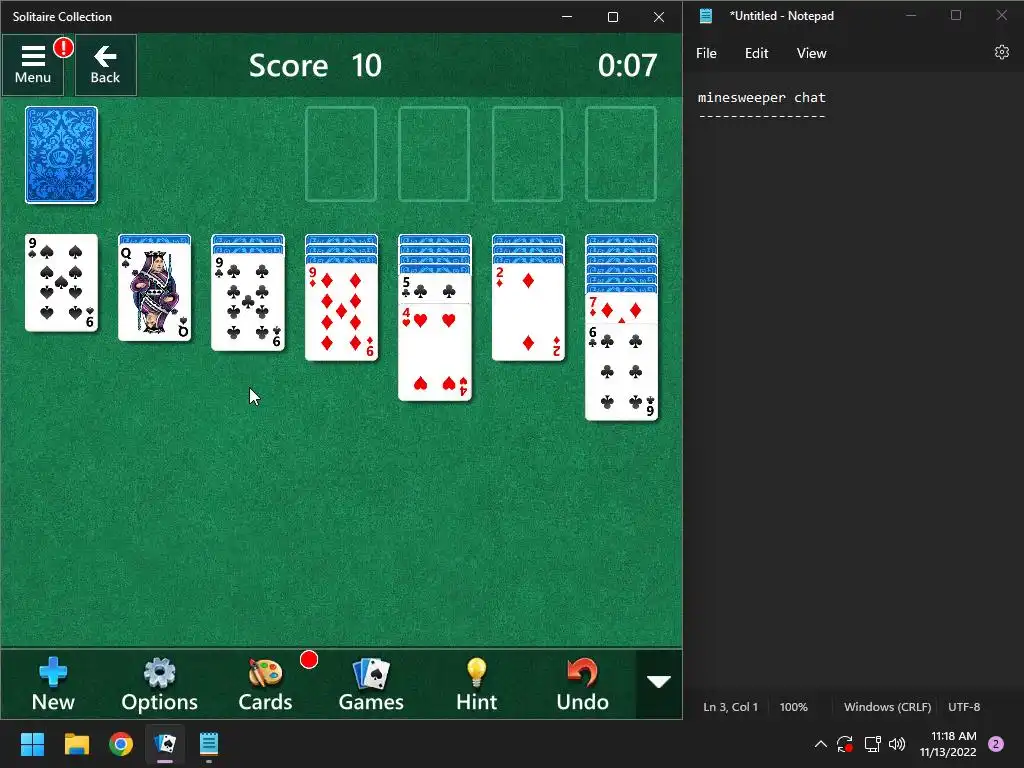Select the 9 of diamonds card
The height and width of the screenshot is (768, 1024).
342,312
